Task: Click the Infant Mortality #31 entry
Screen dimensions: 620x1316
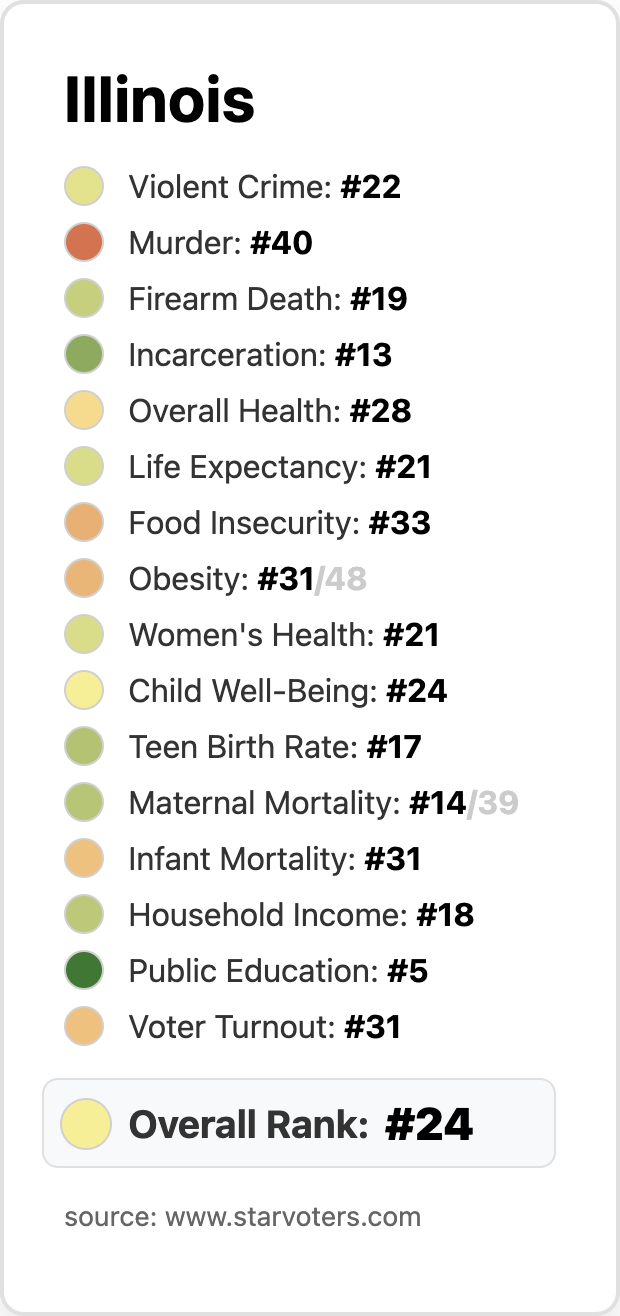Action: pyautogui.click(x=275, y=859)
